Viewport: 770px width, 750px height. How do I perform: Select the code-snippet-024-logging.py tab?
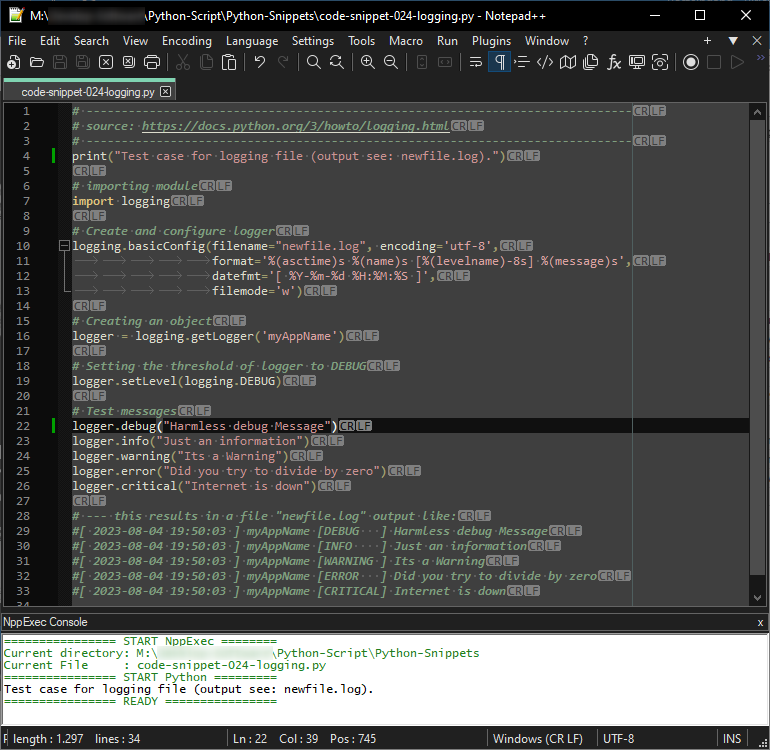[x=88, y=92]
